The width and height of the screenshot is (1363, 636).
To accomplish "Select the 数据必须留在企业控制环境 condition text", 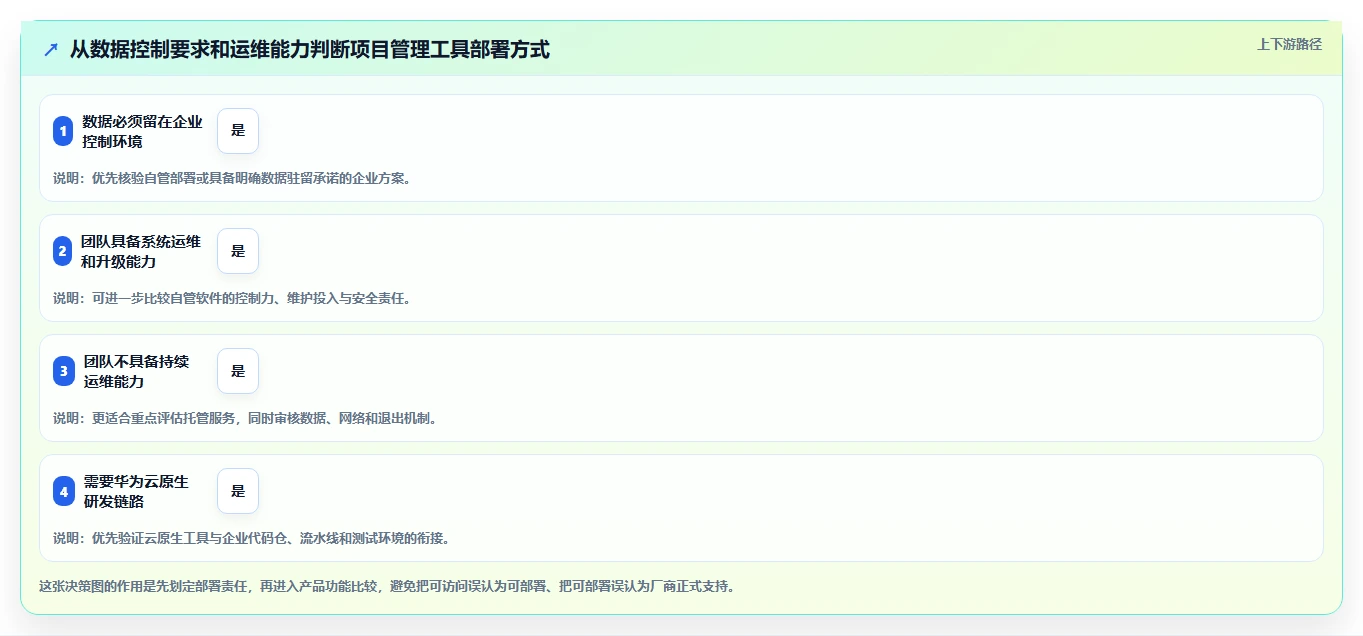I will (142, 131).
